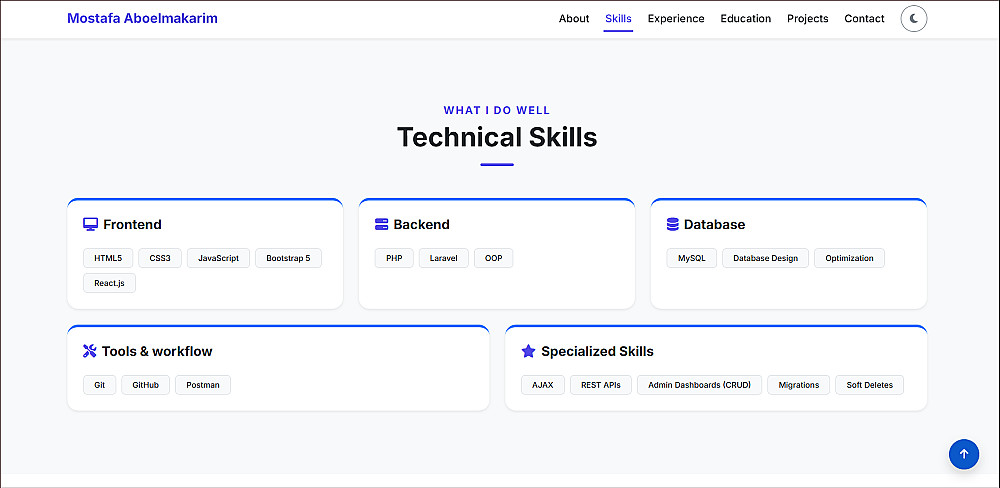Click the Database card heading
The height and width of the screenshot is (488, 1000).
point(714,225)
